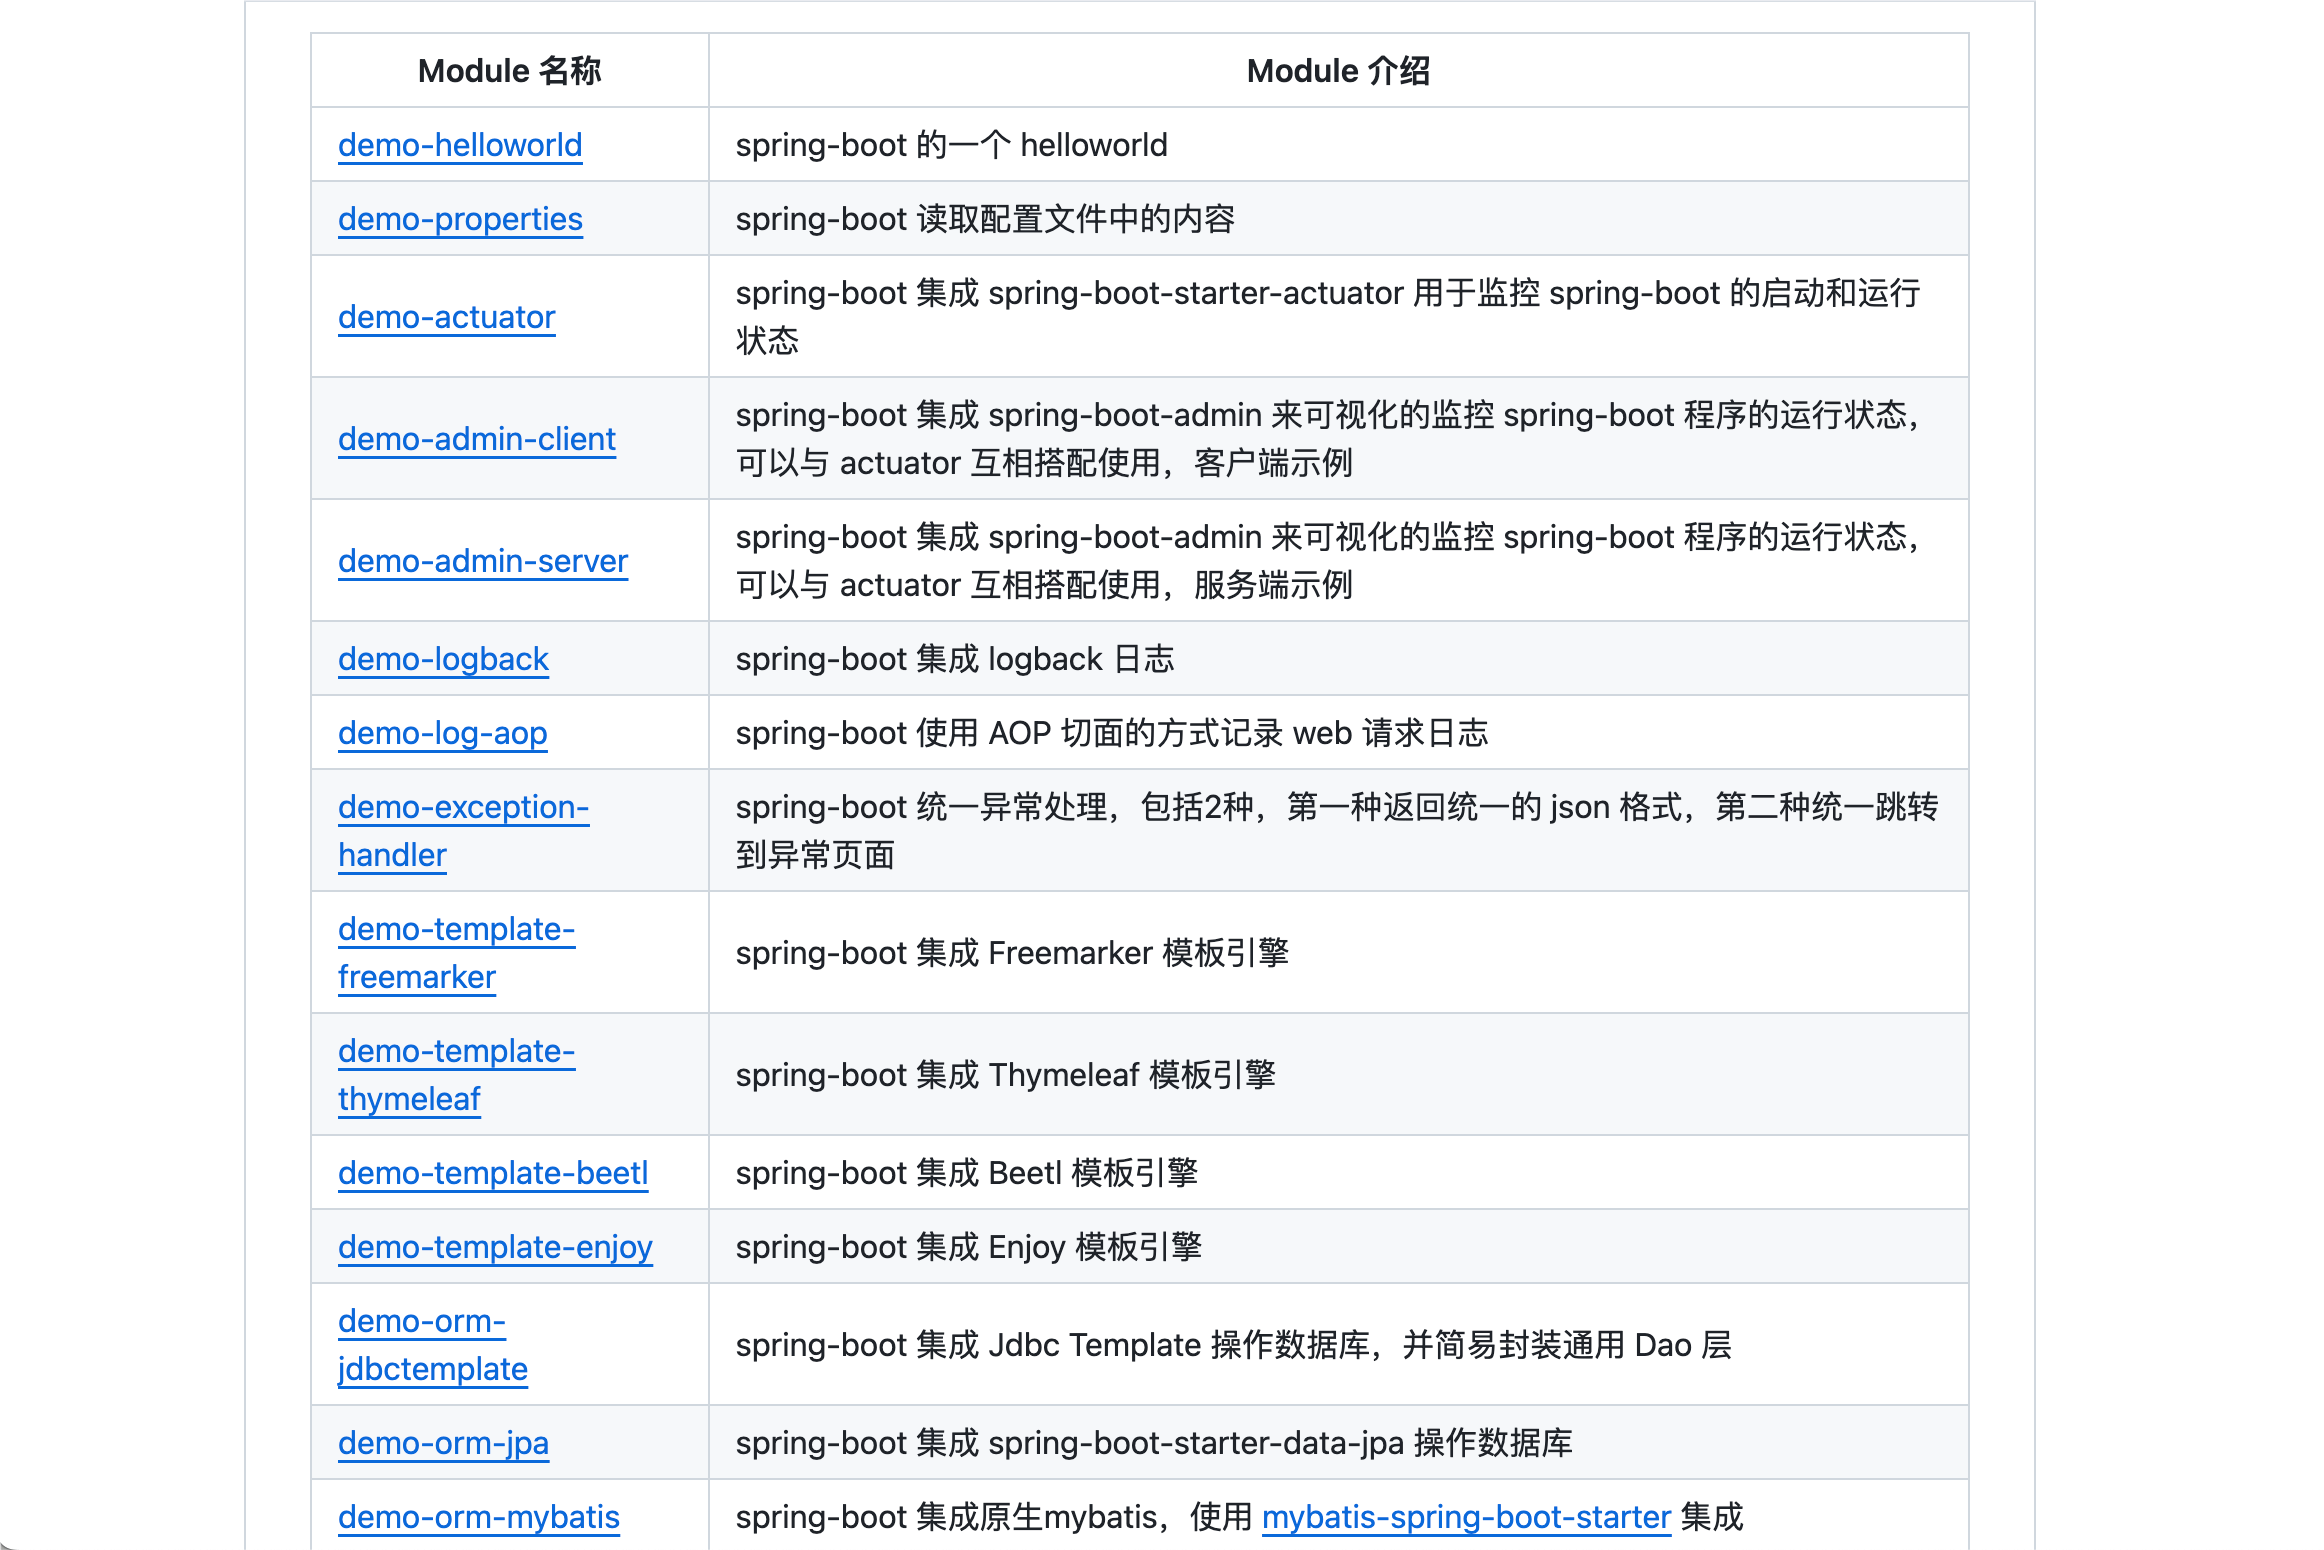Open the demo-orm-mybatis link

click(x=479, y=1517)
